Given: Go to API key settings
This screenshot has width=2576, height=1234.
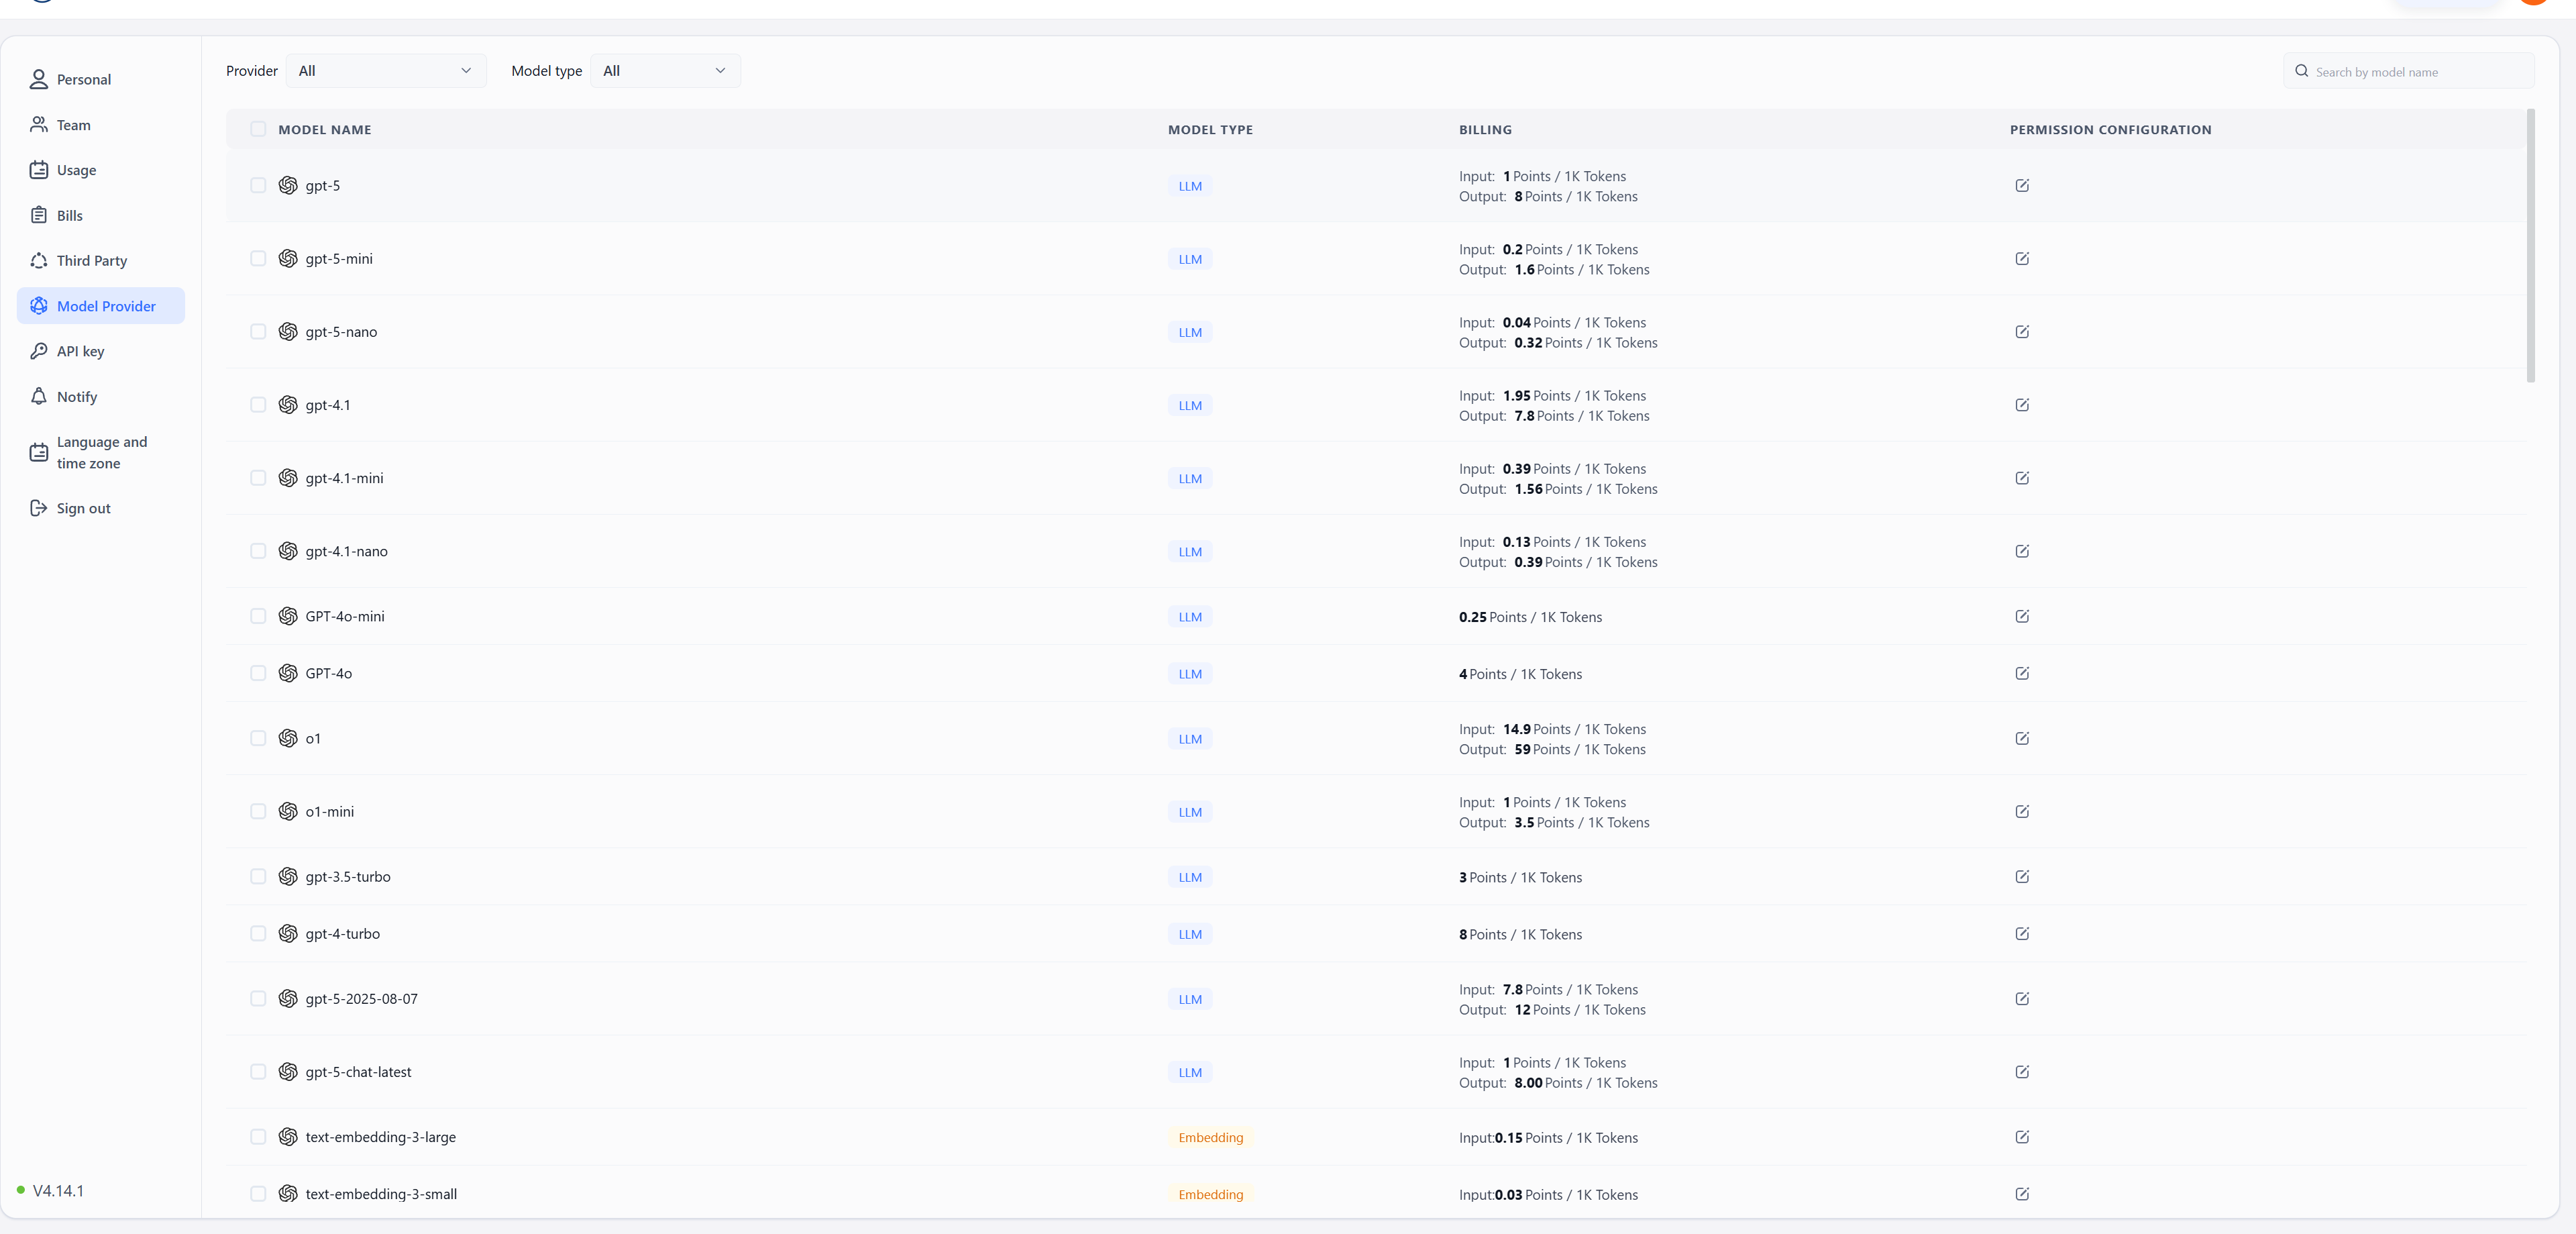Looking at the screenshot, I should pos(80,351).
